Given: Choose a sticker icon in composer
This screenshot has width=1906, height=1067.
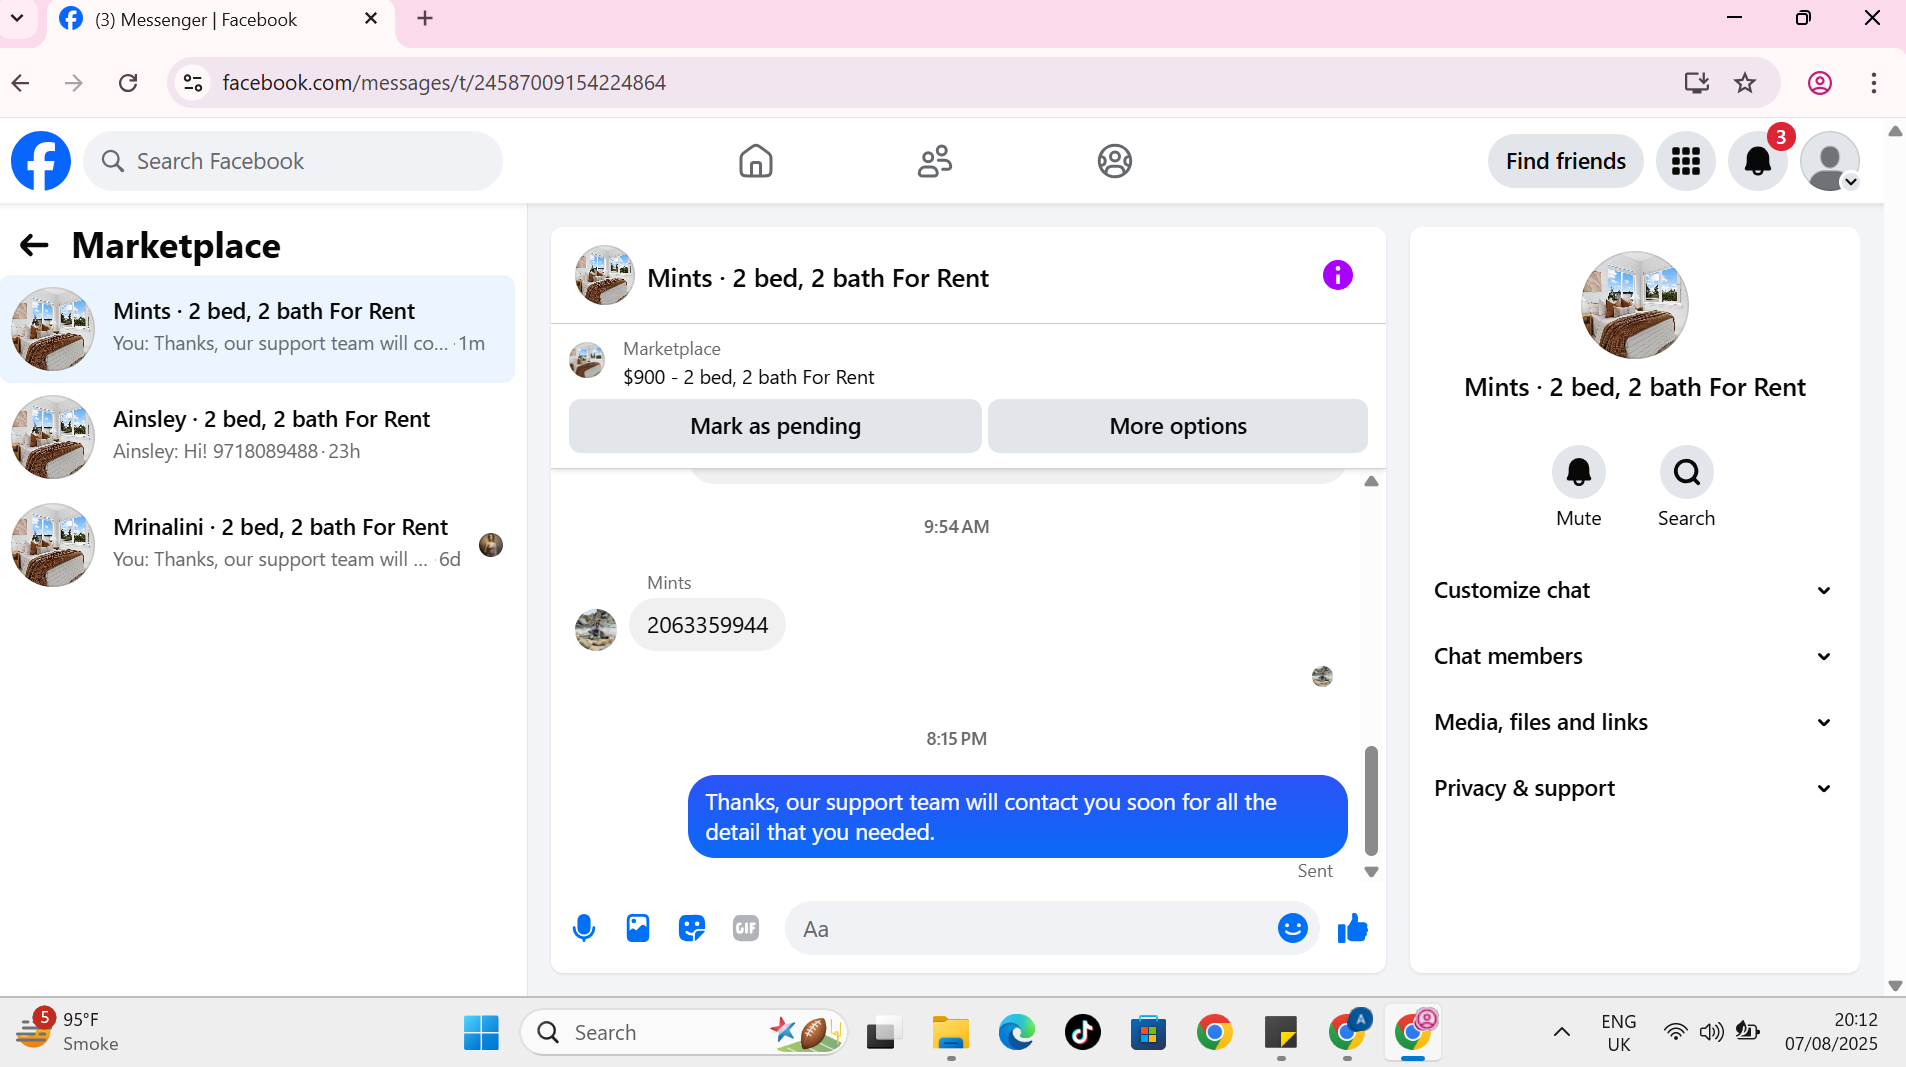Looking at the screenshot, I should [692, 929].
